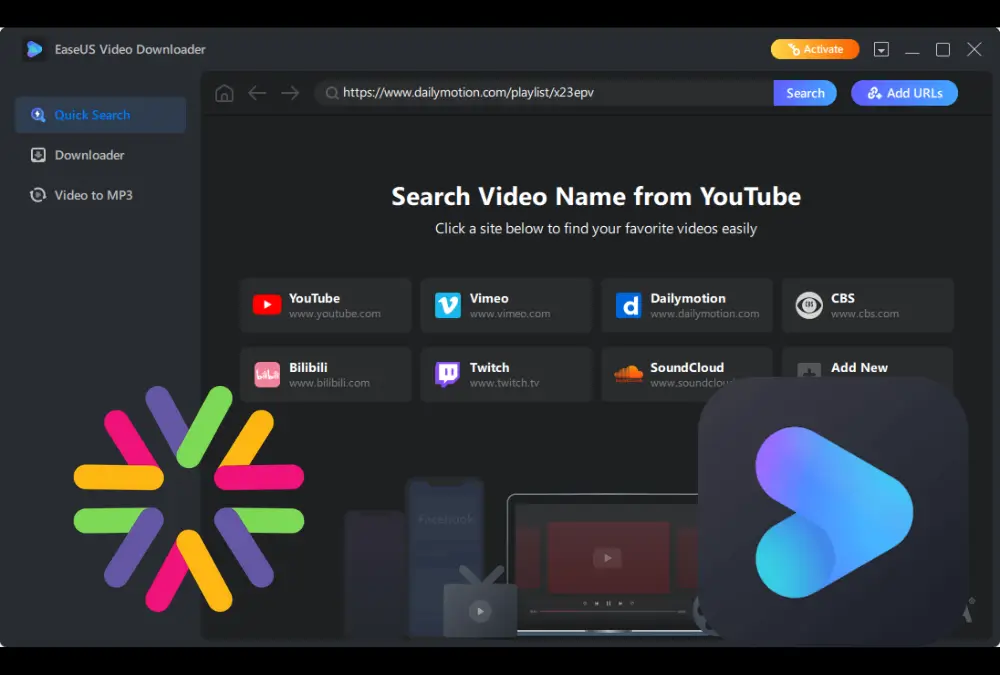Open the www.dailymotion.com site link text
1000x675 pixels.
(x=705, y=314)
